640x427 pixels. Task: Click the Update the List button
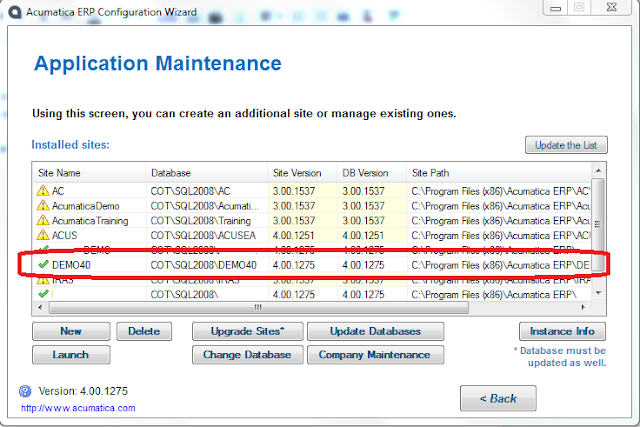click(x=566, y=145)
